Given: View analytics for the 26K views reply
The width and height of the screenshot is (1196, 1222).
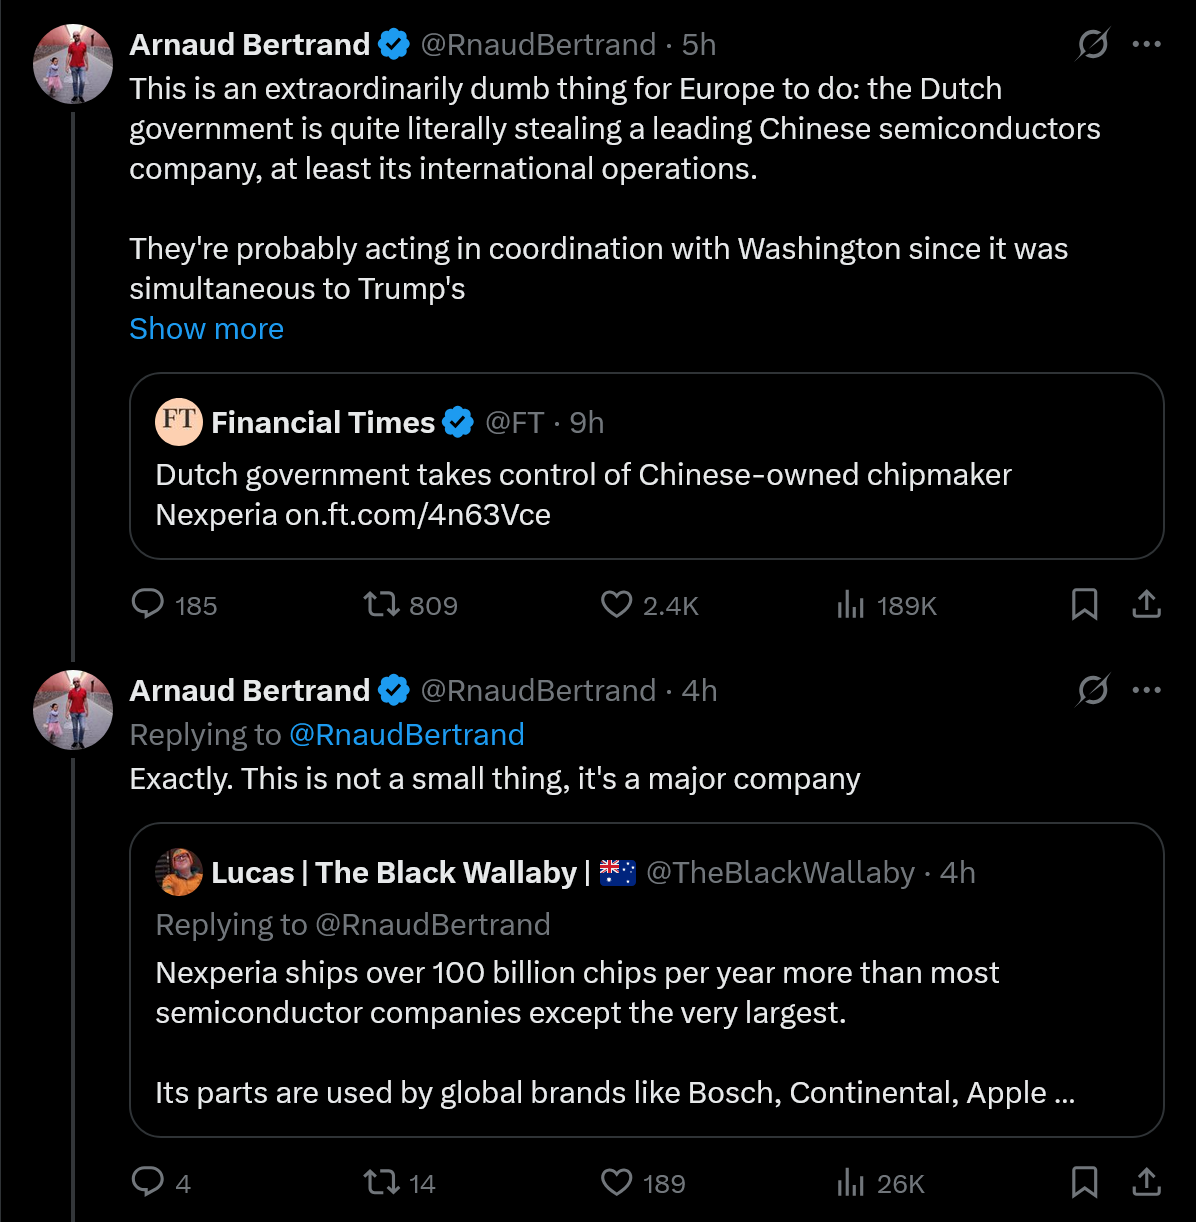Looking at the screenshot, I should click(x=850, y=1182).
